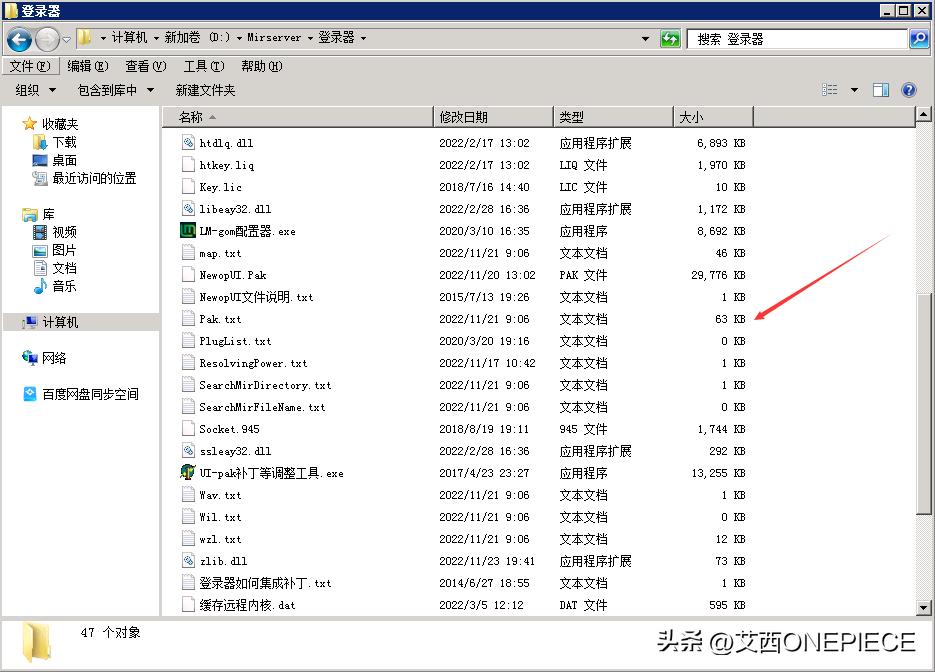The height and width of the screenshot is (672, 935).
Task: Click the 新建文件夹 button
Action: [x=204, y=89]
